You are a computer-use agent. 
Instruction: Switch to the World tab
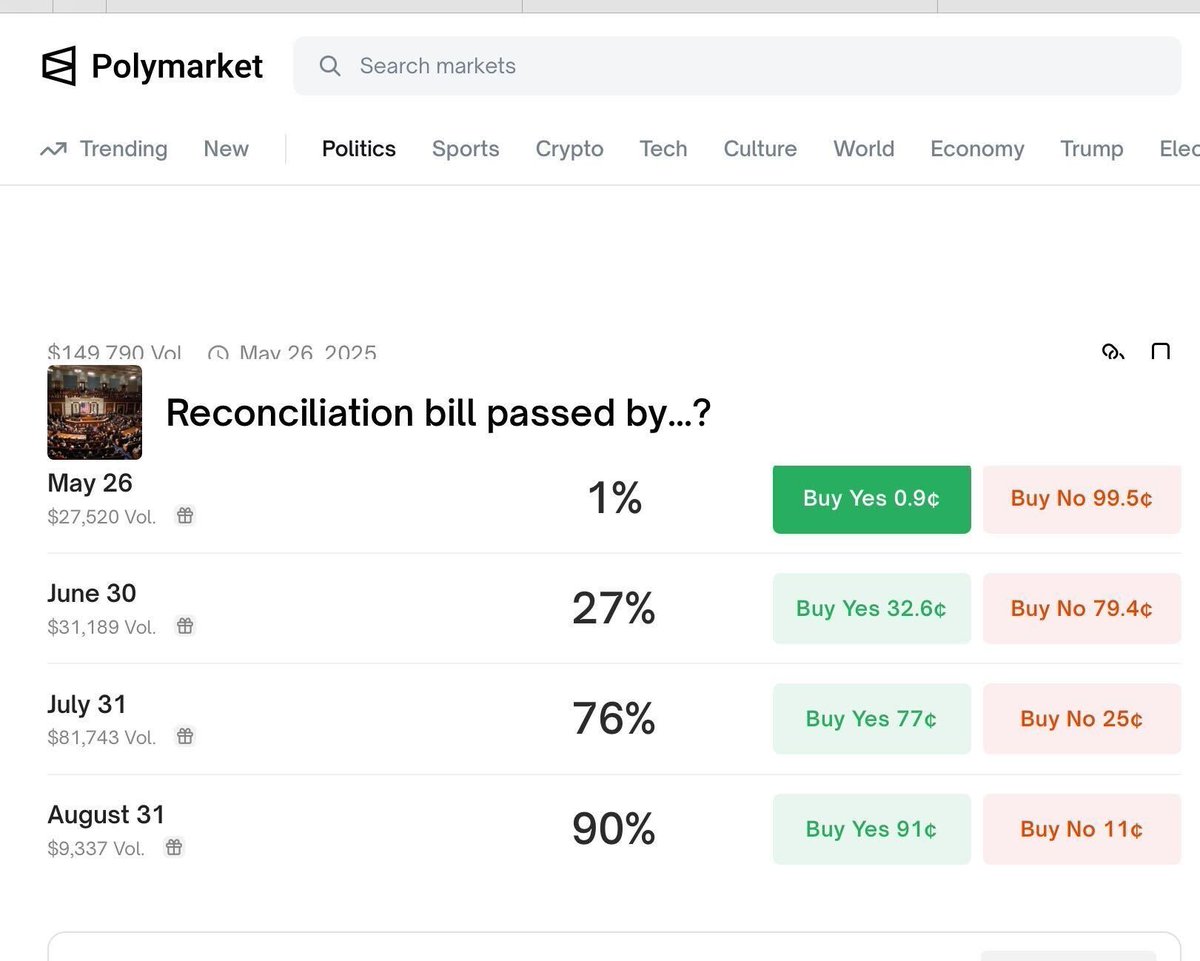pyautogui.click(x=864, y=149)
